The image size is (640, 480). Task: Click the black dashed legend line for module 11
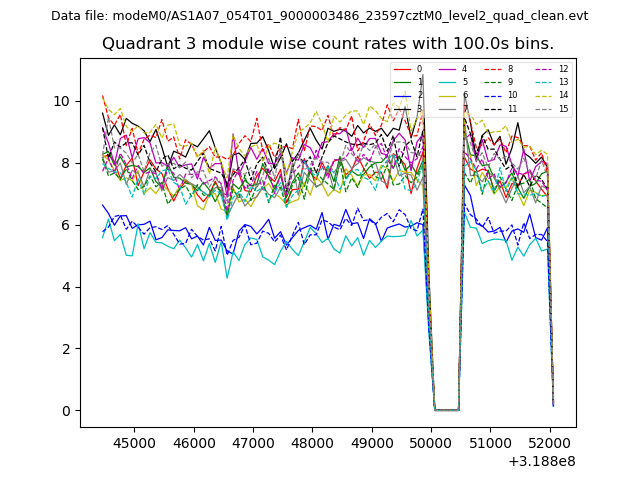click(493, 108)
